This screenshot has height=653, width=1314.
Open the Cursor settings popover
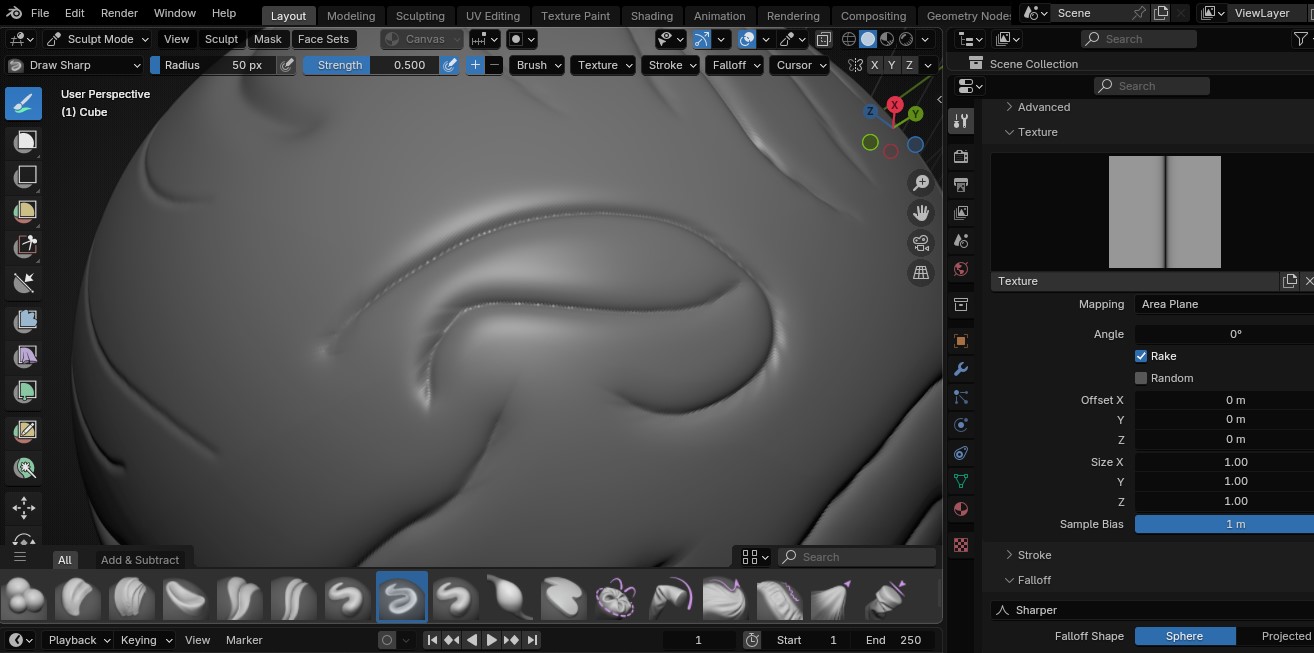[800, 65]
